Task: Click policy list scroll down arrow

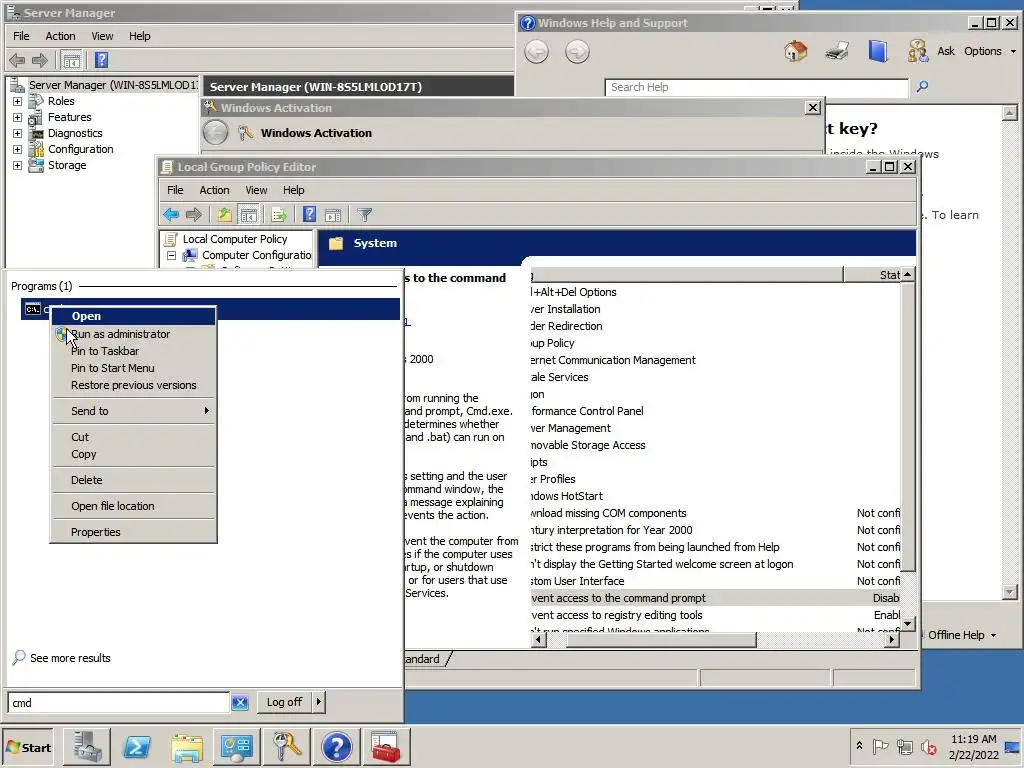Action: 908,624
